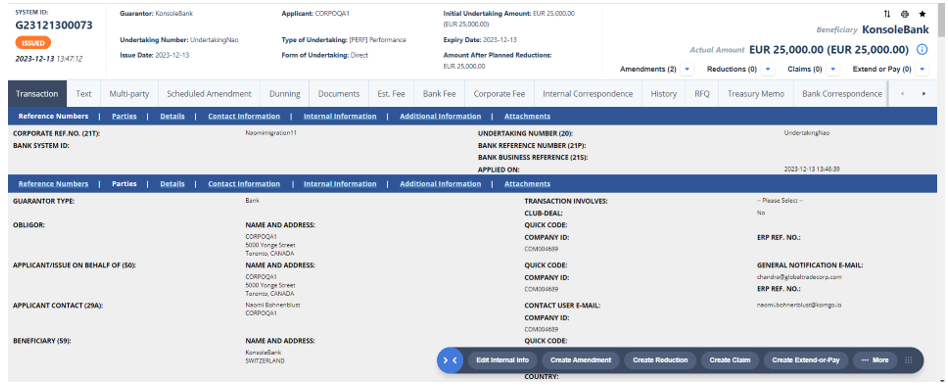The height and width of the screenshot is (387, 948).
Task: Grab the action bar grid handle
Action: point(908,360)
